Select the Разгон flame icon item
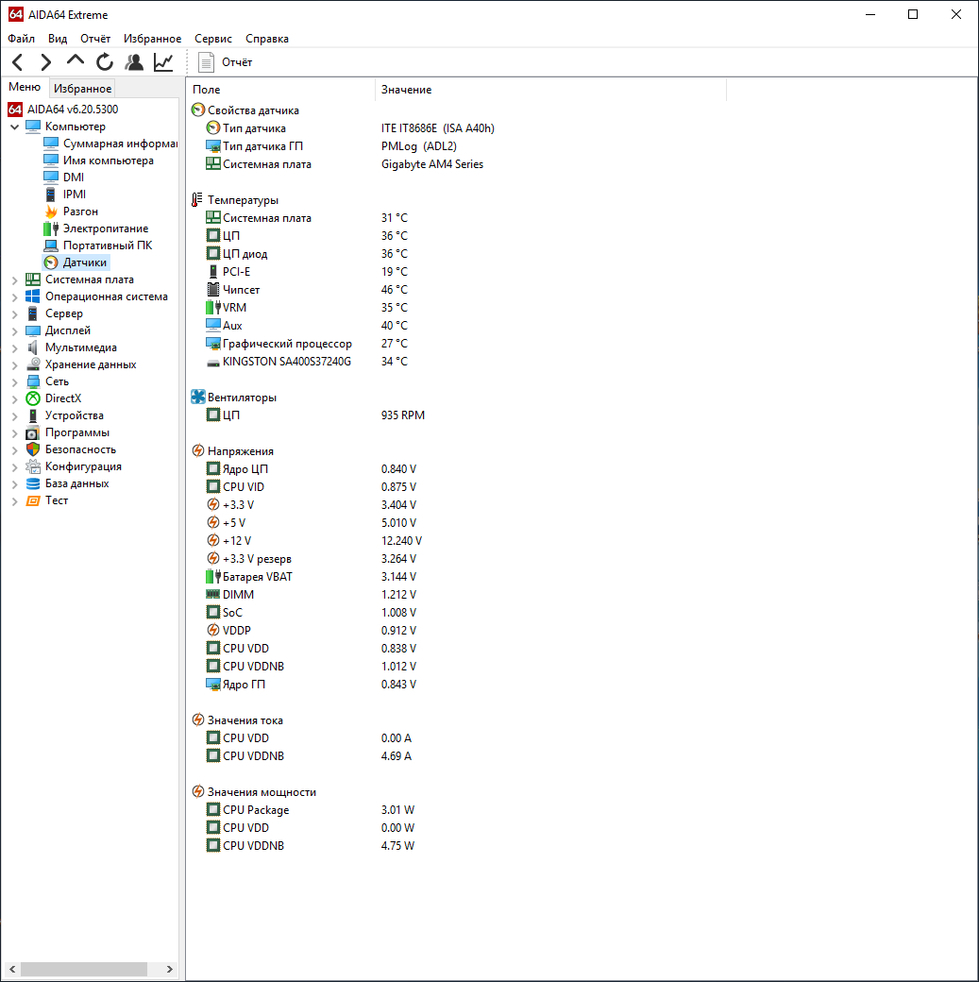The height and width of the screenshot is (982, 979). (x=80, y=211)
